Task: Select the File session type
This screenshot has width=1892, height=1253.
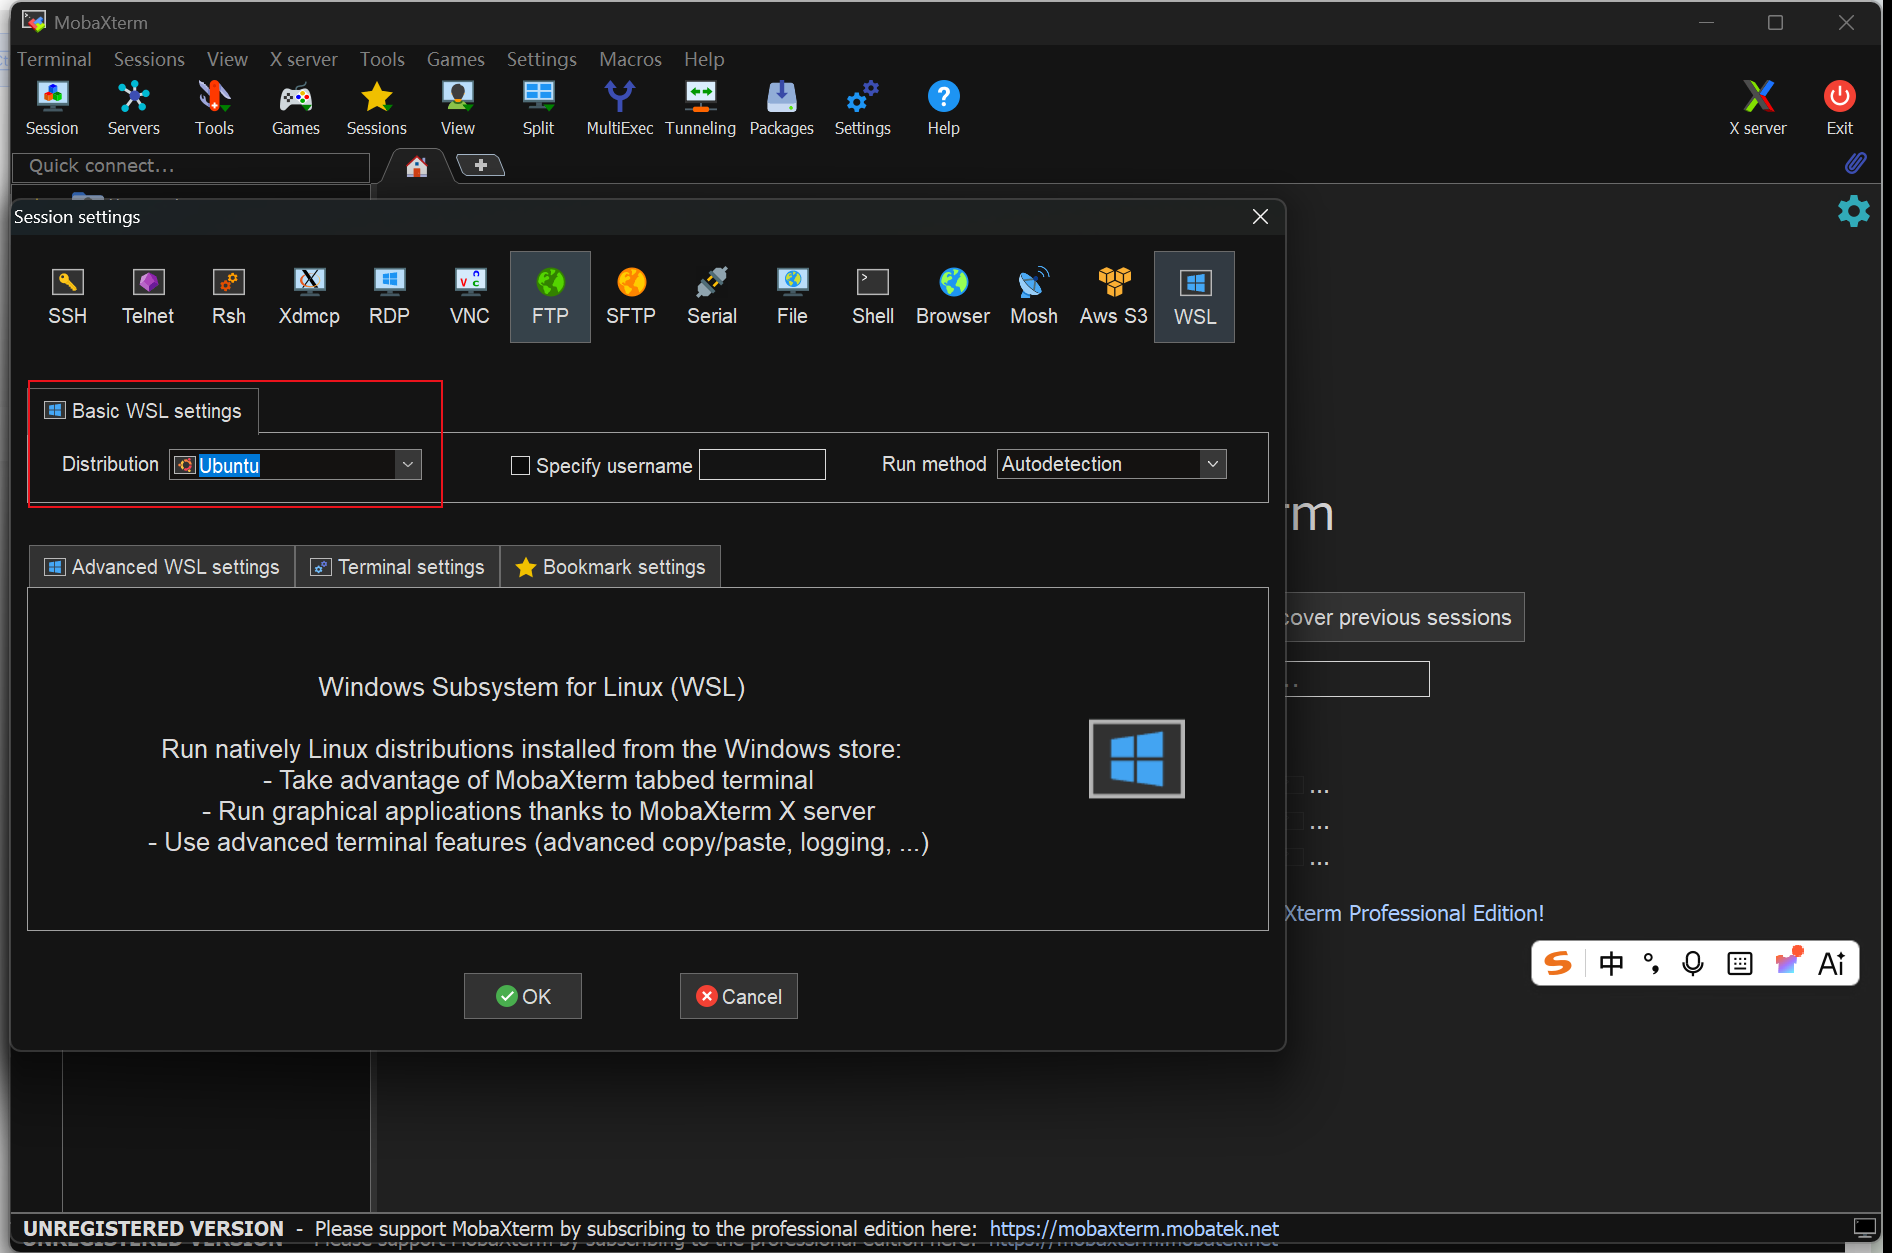Action: 792,297
